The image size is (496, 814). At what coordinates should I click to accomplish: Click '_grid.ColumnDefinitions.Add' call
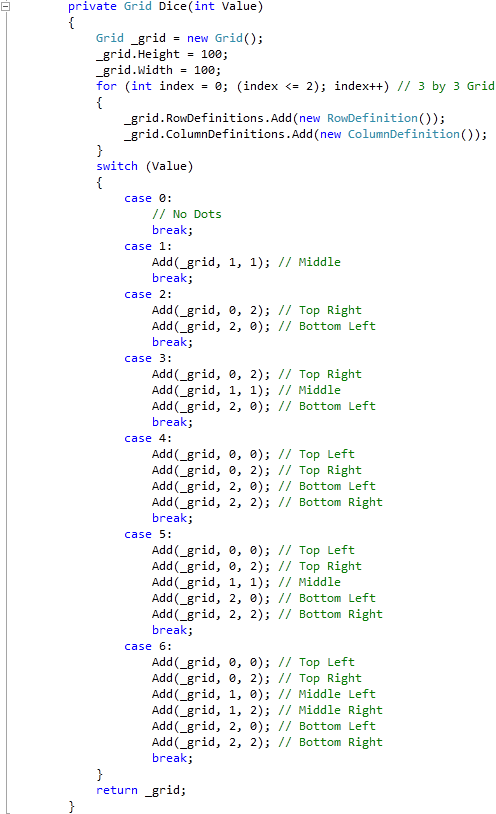[218, 134]
